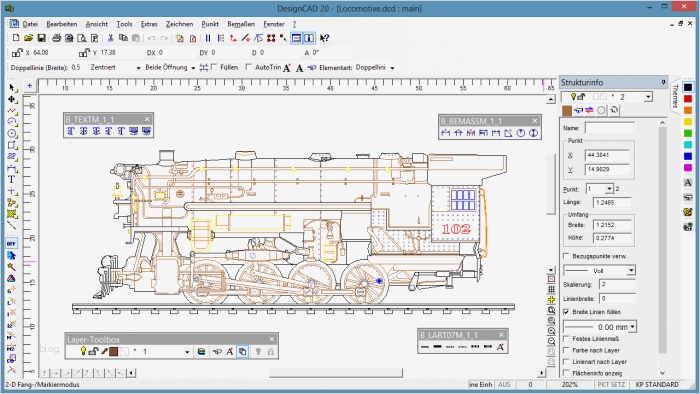Close the B_TEXTM_1_1 toolbox
Image resolution: width=700 pixels, height=394 pixels.
click(x=147, y=119)
